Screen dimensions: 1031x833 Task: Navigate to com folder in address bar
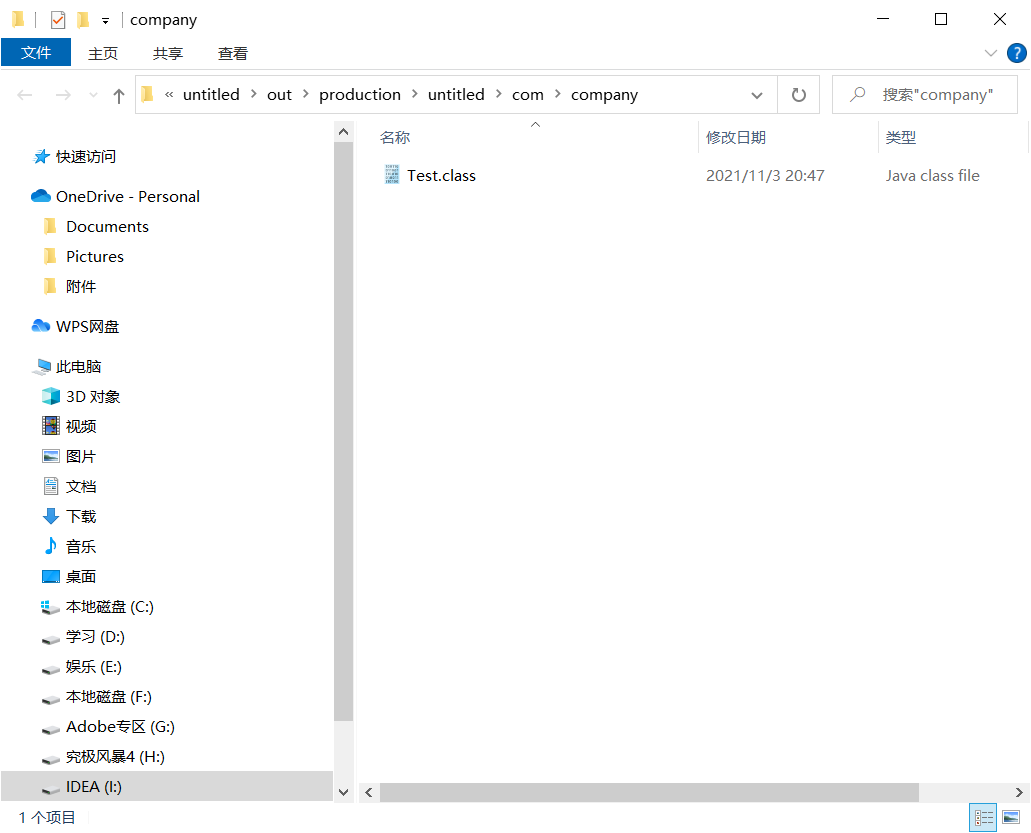tap(528, 95)
